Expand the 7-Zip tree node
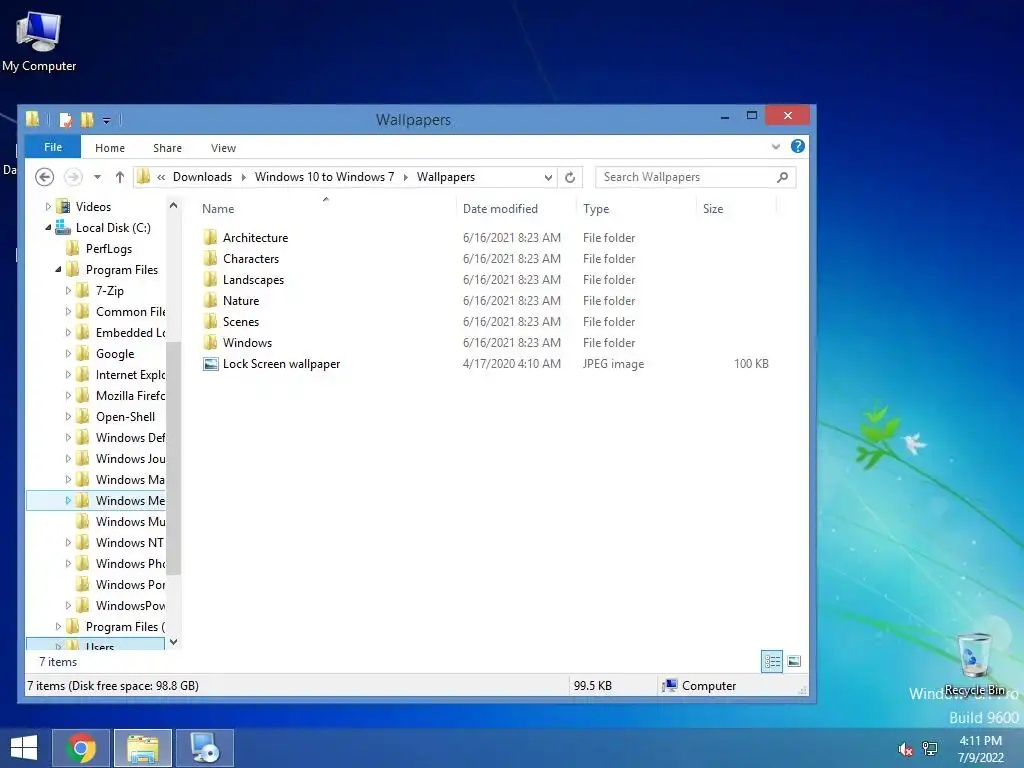1024x768 pixels. coord(68,291)
